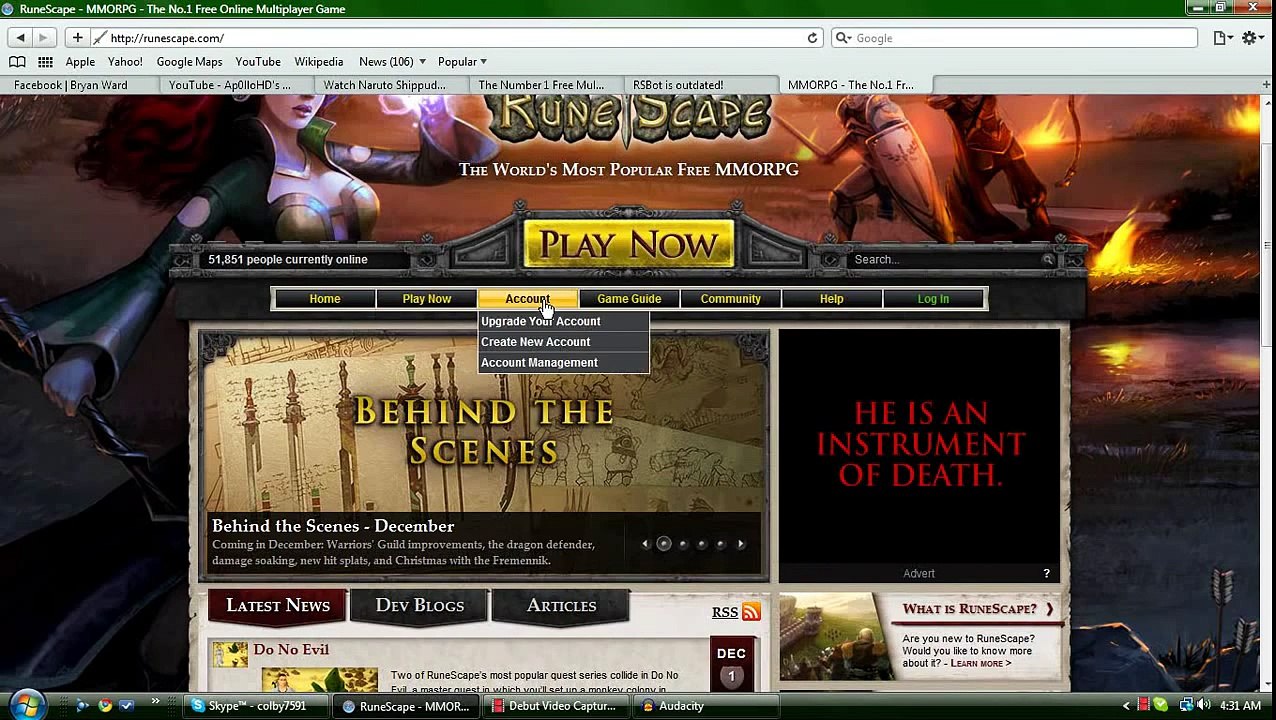Open the Windows Start orb
The height and width of the screenshot is (720, 1276).
pyautogui.click(x=27, y=705)
